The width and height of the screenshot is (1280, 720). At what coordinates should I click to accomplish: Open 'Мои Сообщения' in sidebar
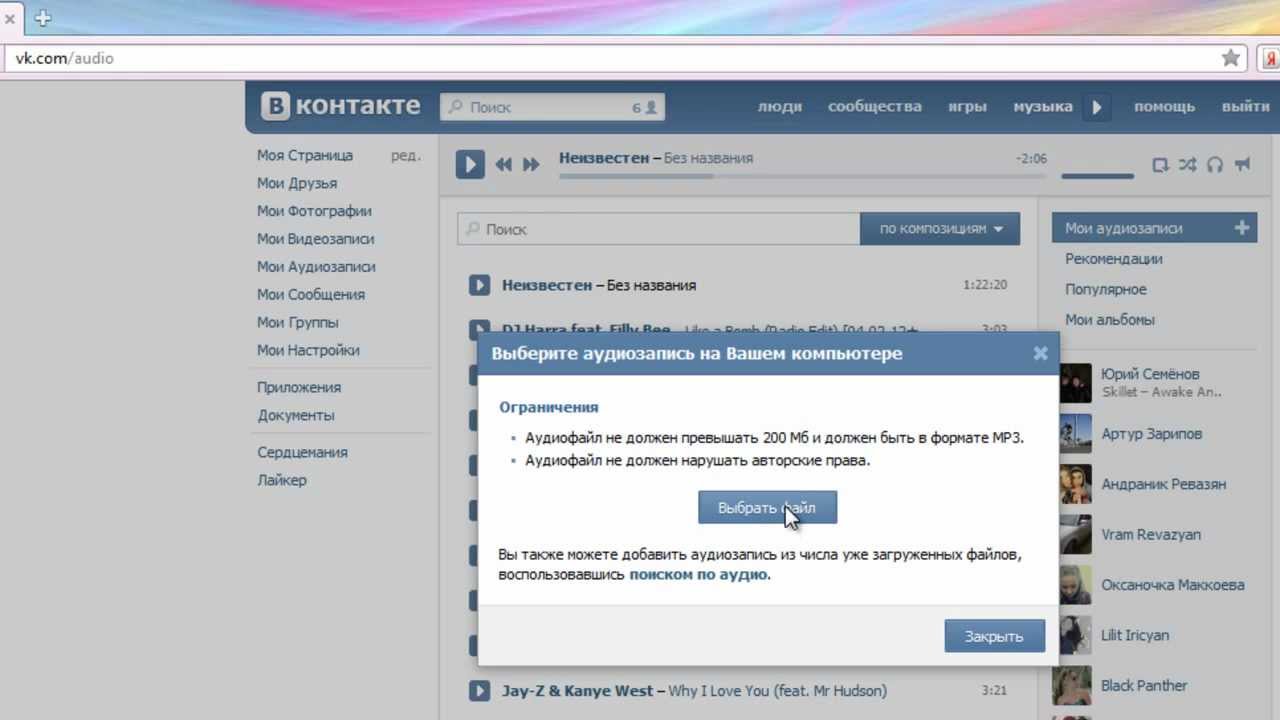click(311, 295)
